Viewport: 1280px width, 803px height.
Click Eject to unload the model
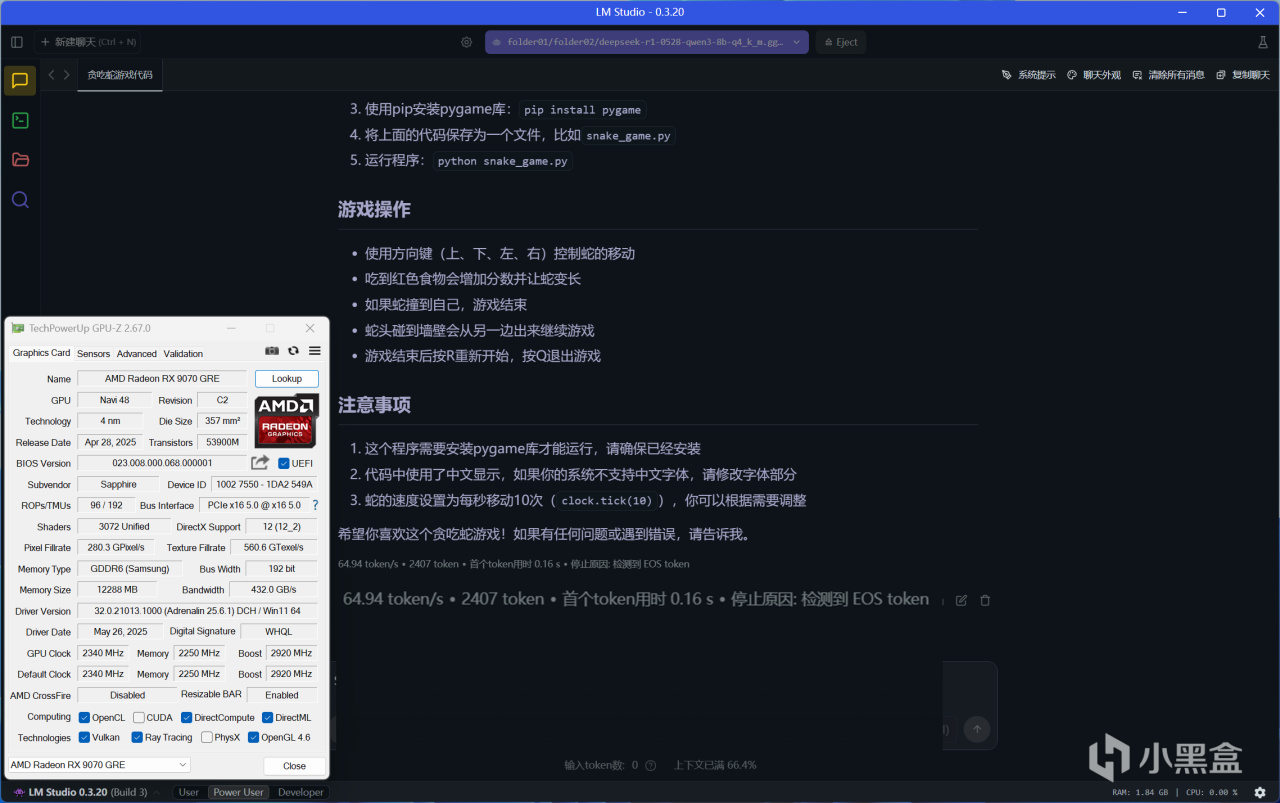(x=840, y=42)
